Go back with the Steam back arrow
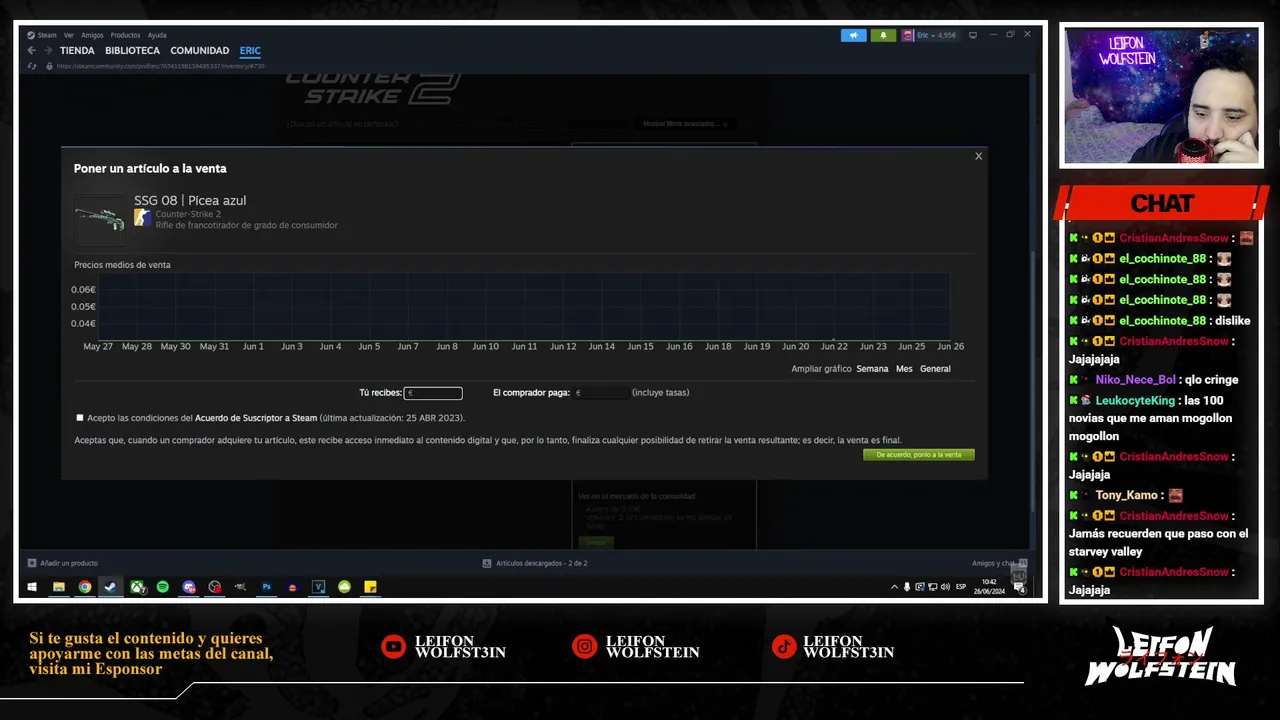Image resolution: width=1280 pixels, height=720 pixels. (32, 51)
